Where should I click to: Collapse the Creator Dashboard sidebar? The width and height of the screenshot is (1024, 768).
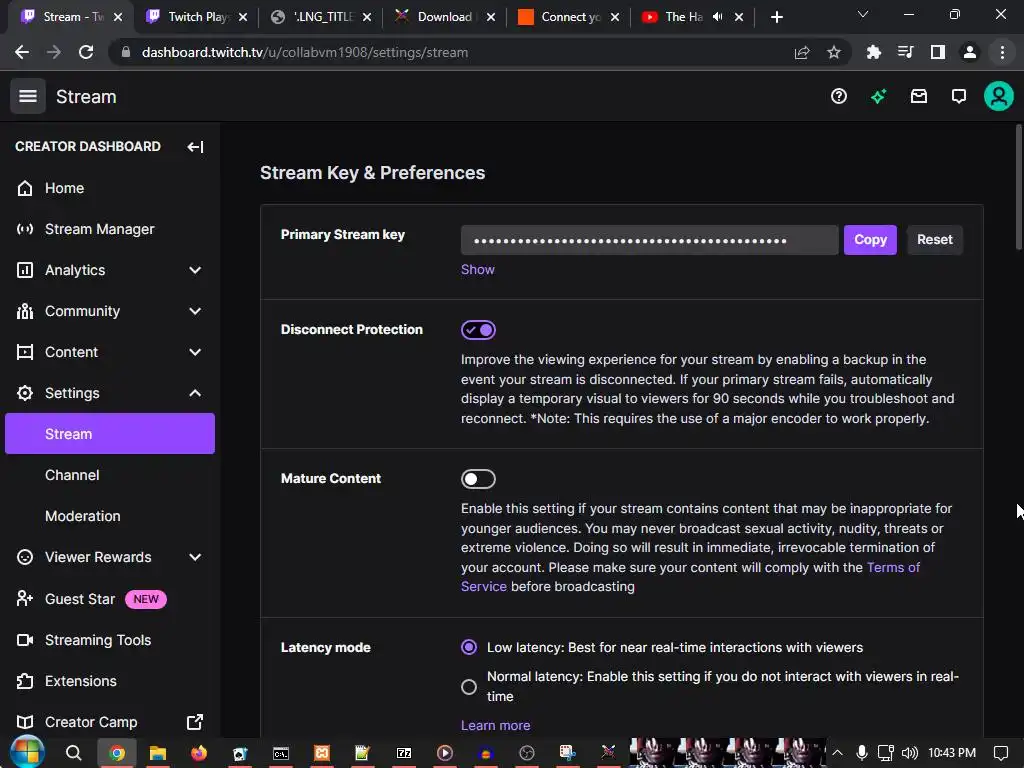click(x=195, y=146)
